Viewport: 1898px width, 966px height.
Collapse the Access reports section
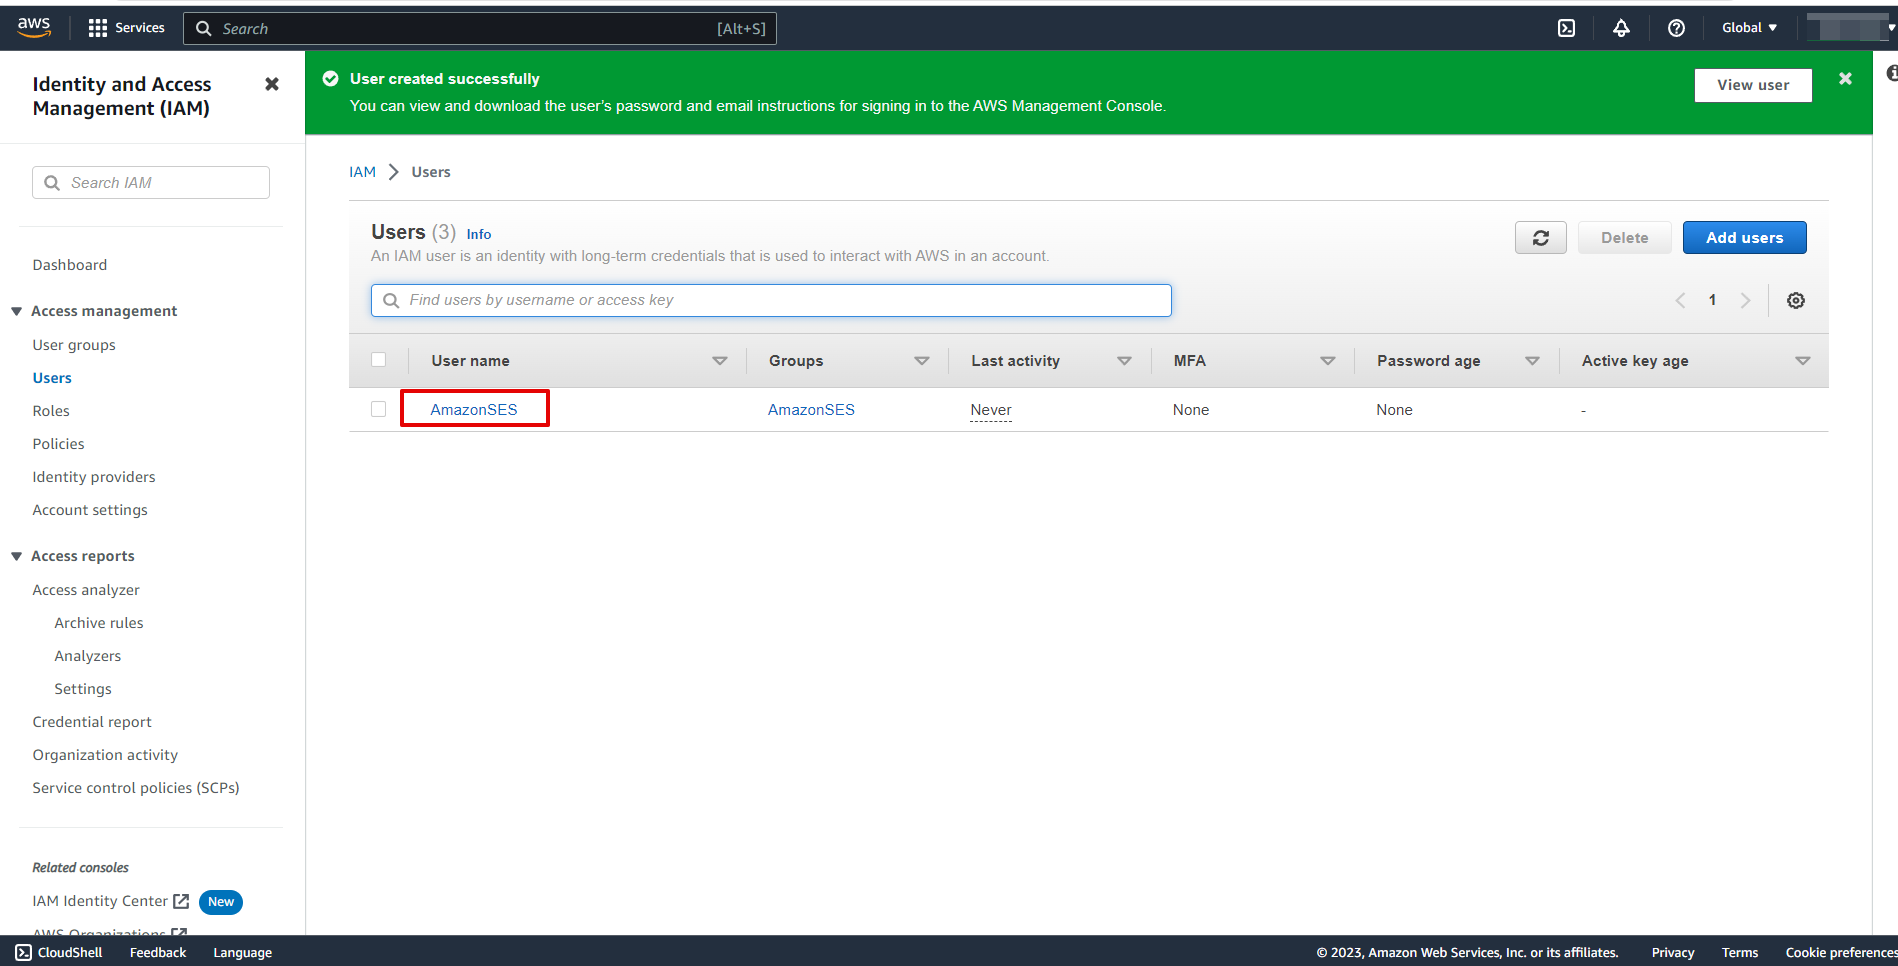click(x=16, y=556)
